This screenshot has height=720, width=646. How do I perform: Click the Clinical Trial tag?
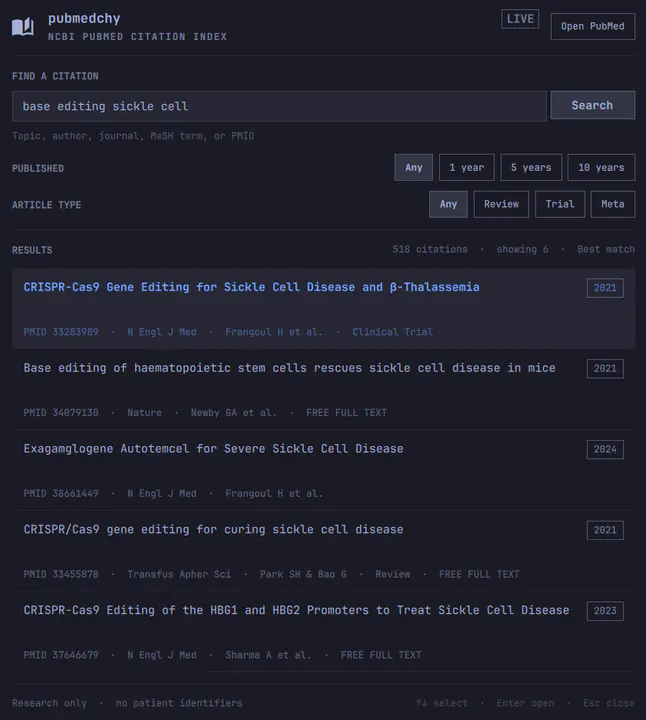coord(392,332)
